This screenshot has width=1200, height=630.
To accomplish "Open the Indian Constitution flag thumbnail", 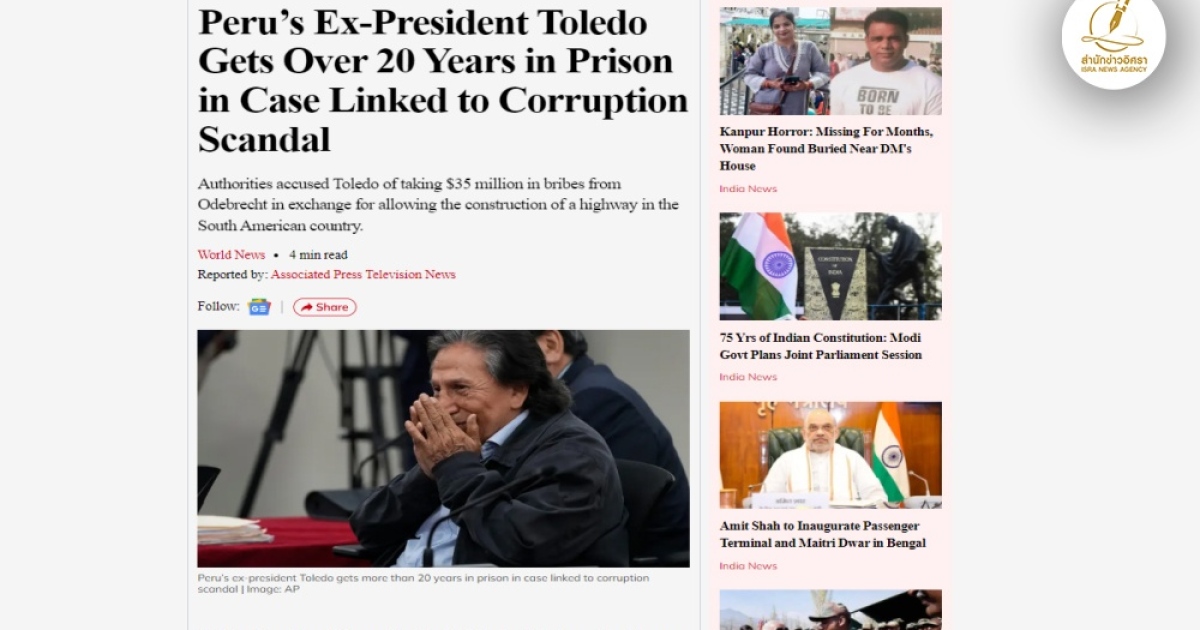I will point(830,266).
